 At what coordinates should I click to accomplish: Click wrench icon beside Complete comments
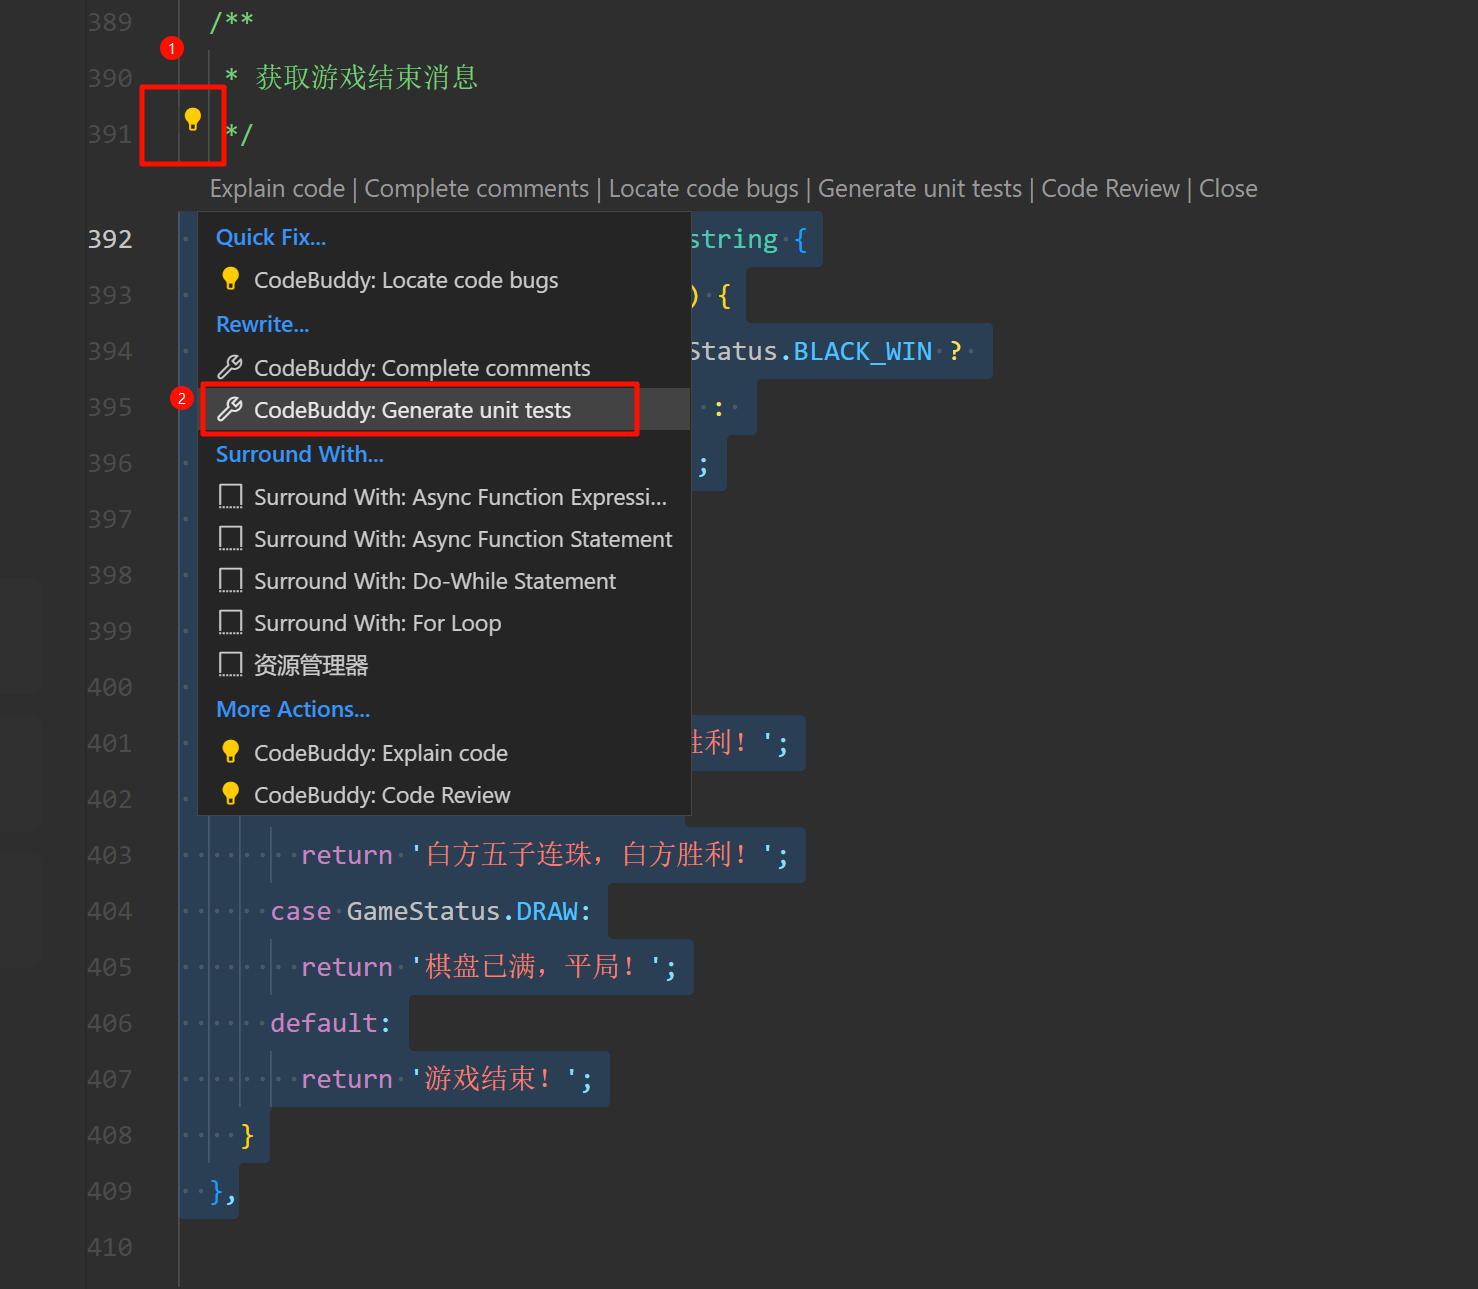[230, 367]
